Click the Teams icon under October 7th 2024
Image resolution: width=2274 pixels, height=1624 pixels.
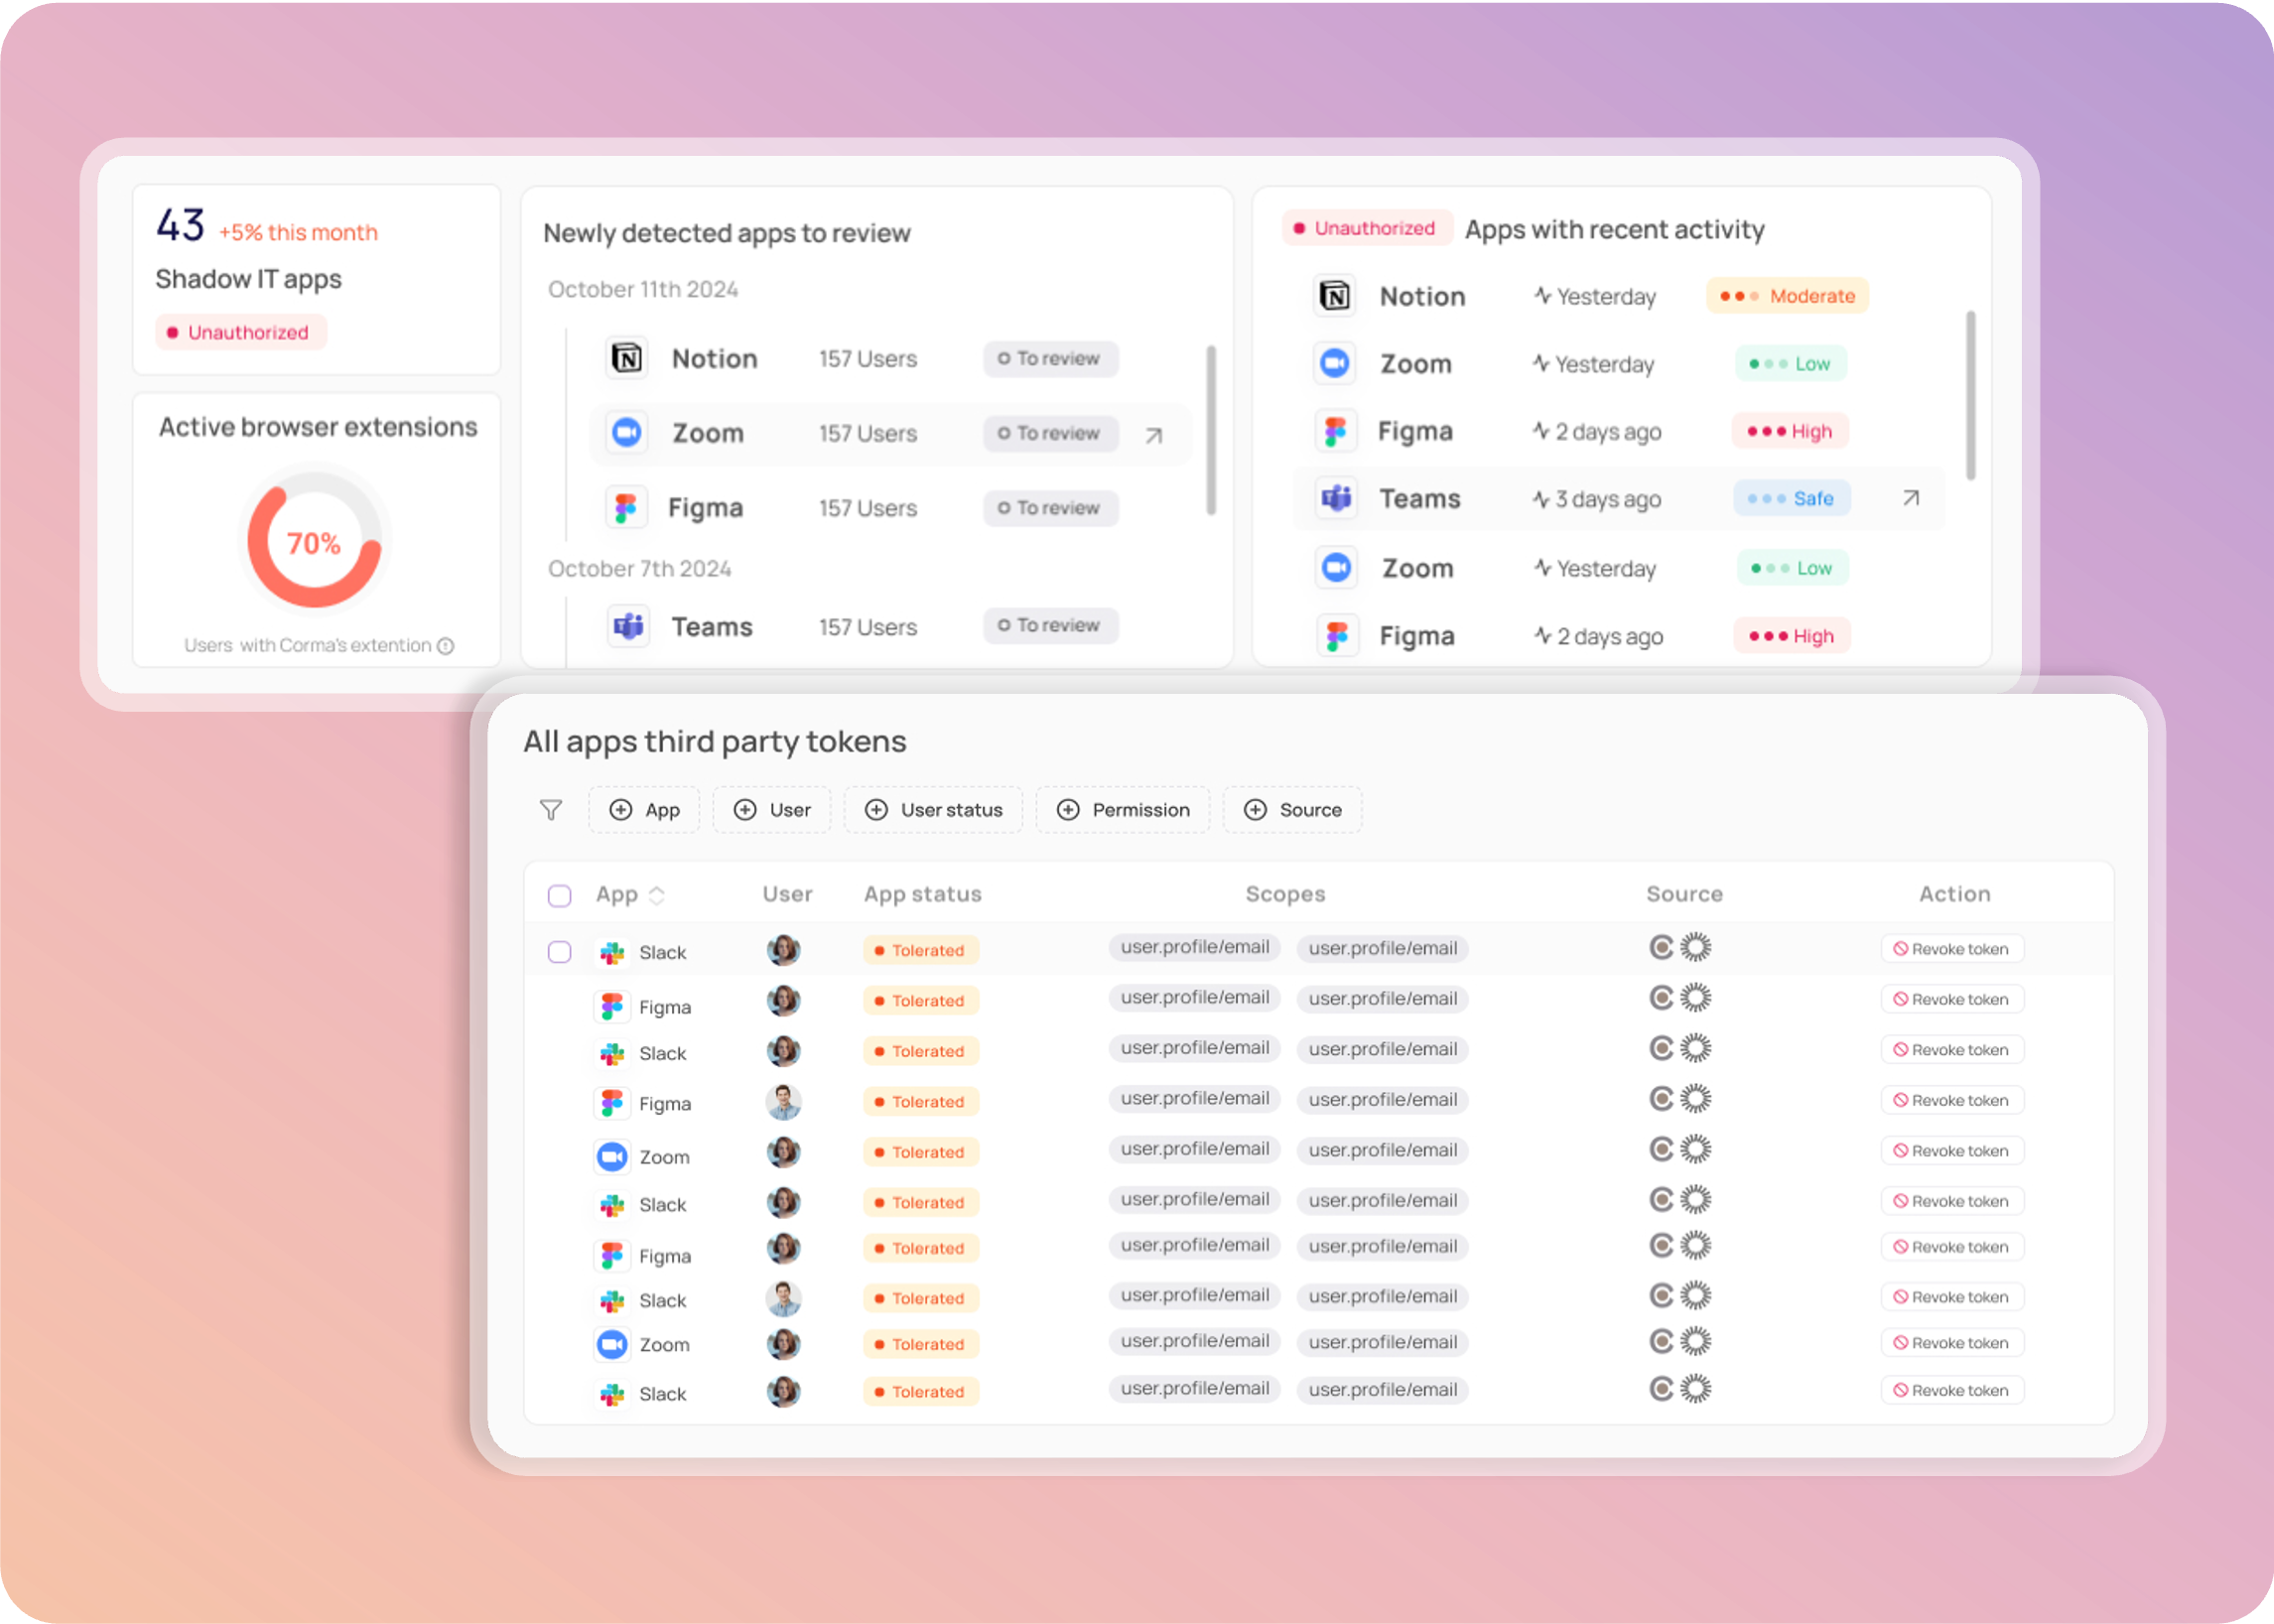point(629,627)
